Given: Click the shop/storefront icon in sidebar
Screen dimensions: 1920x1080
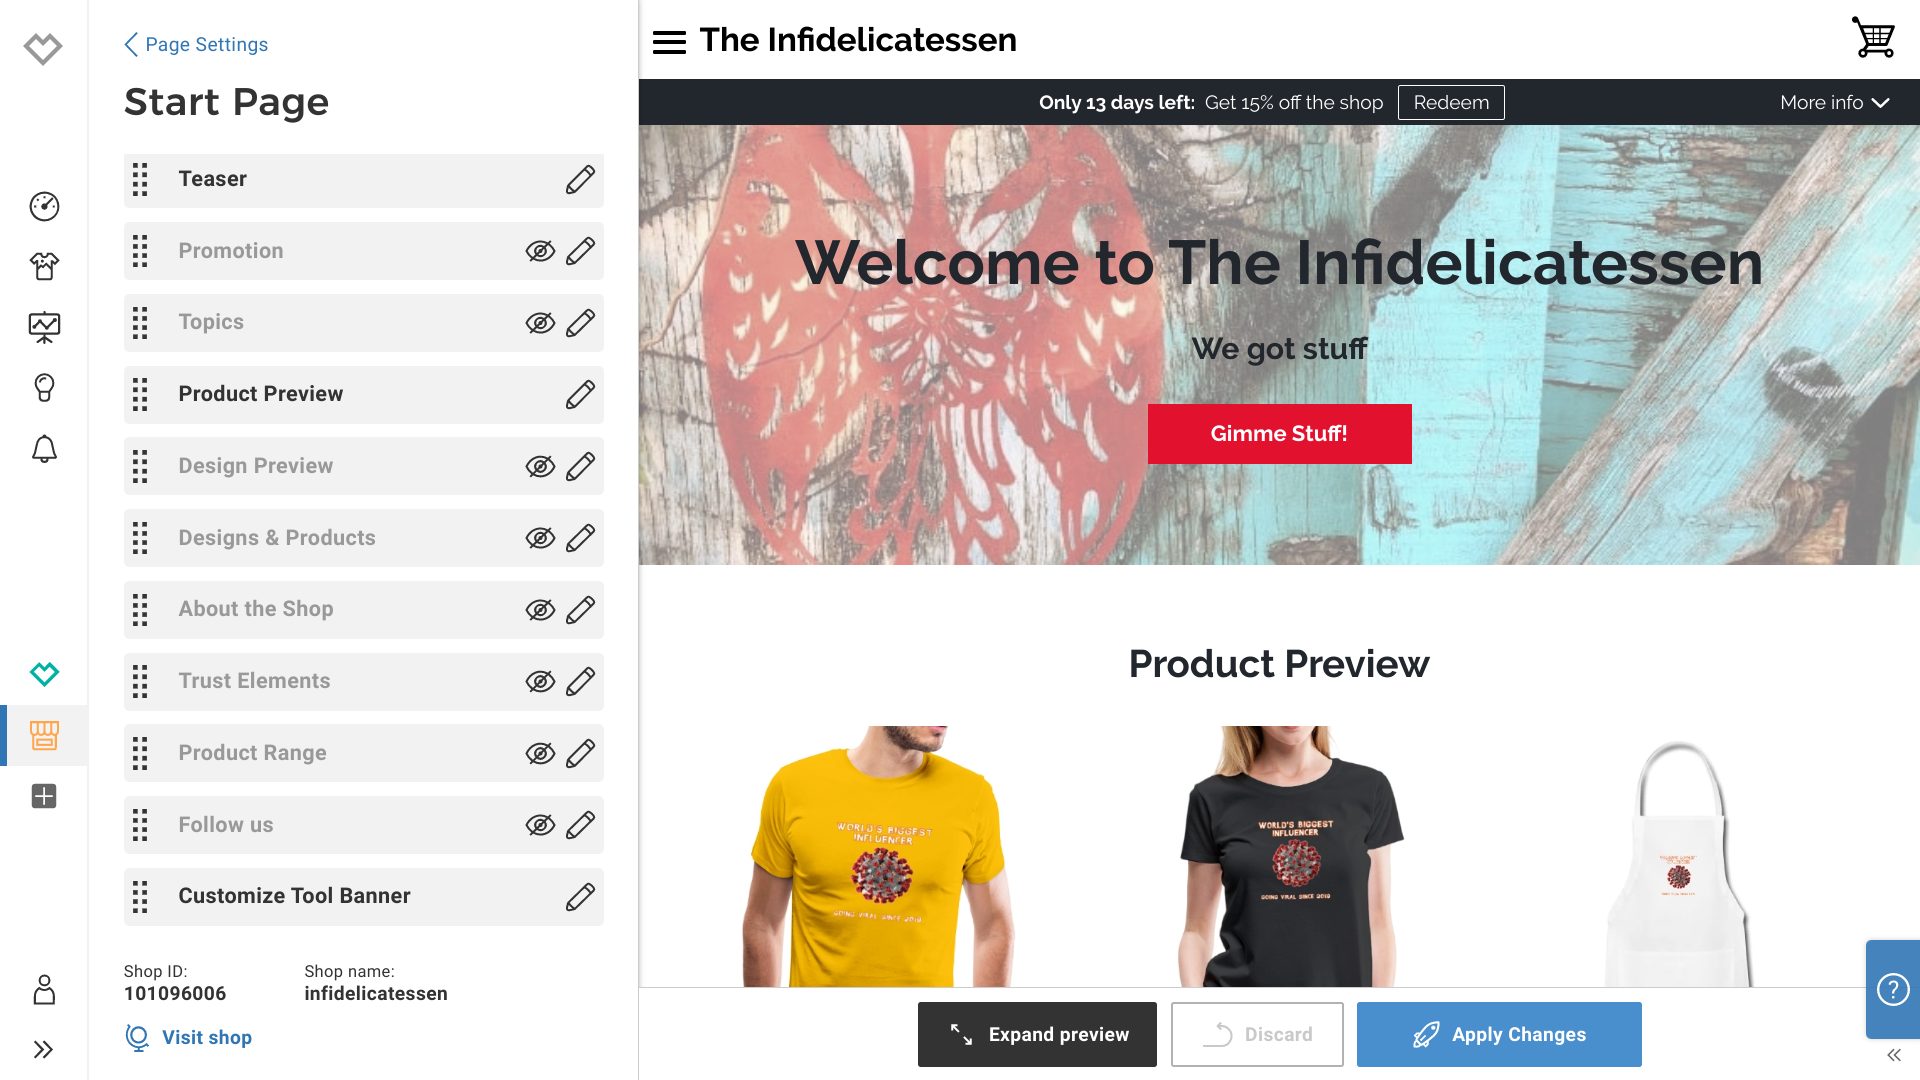Looking at the screenshot, I should click(x=44, y=736).
